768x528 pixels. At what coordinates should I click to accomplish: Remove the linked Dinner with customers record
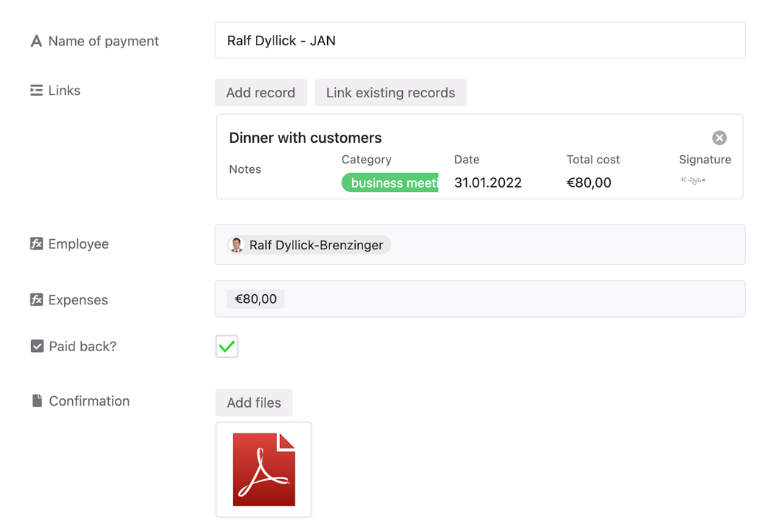719,138
